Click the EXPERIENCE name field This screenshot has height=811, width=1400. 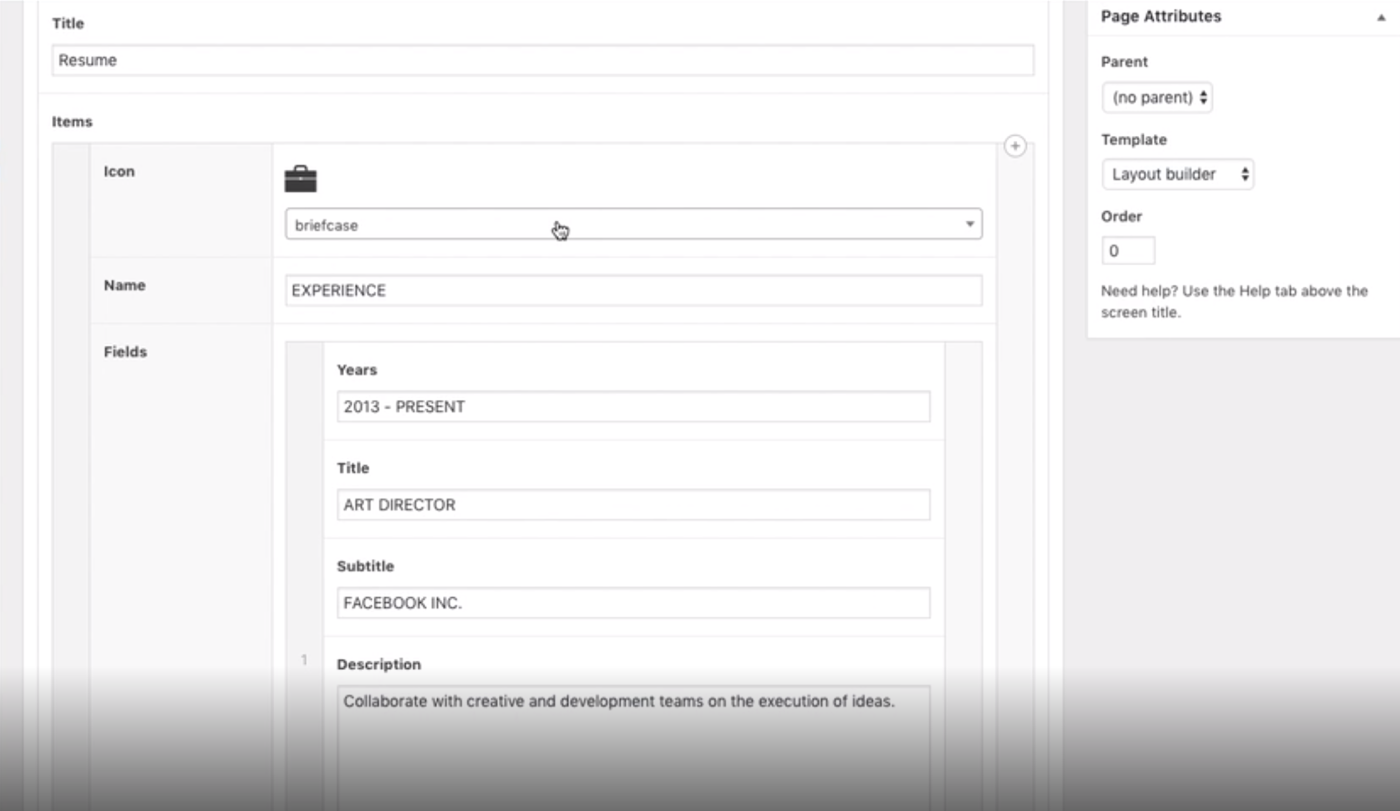pyautogui.click(x=633, y=291)
